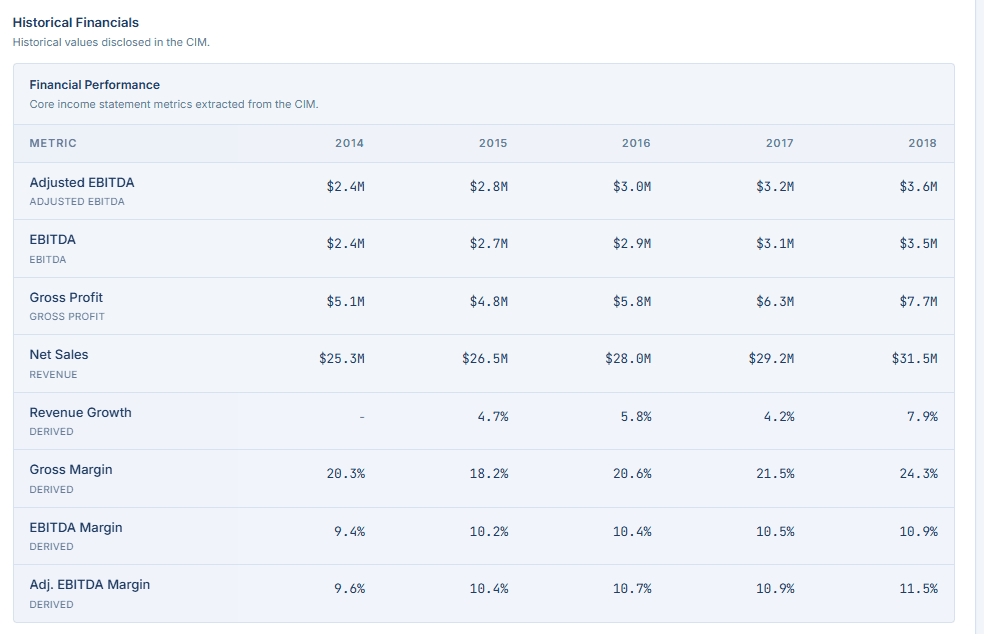Click Gross Margin 2018 value 24.3%
The image size is (984, 634).
coord(918,473)
